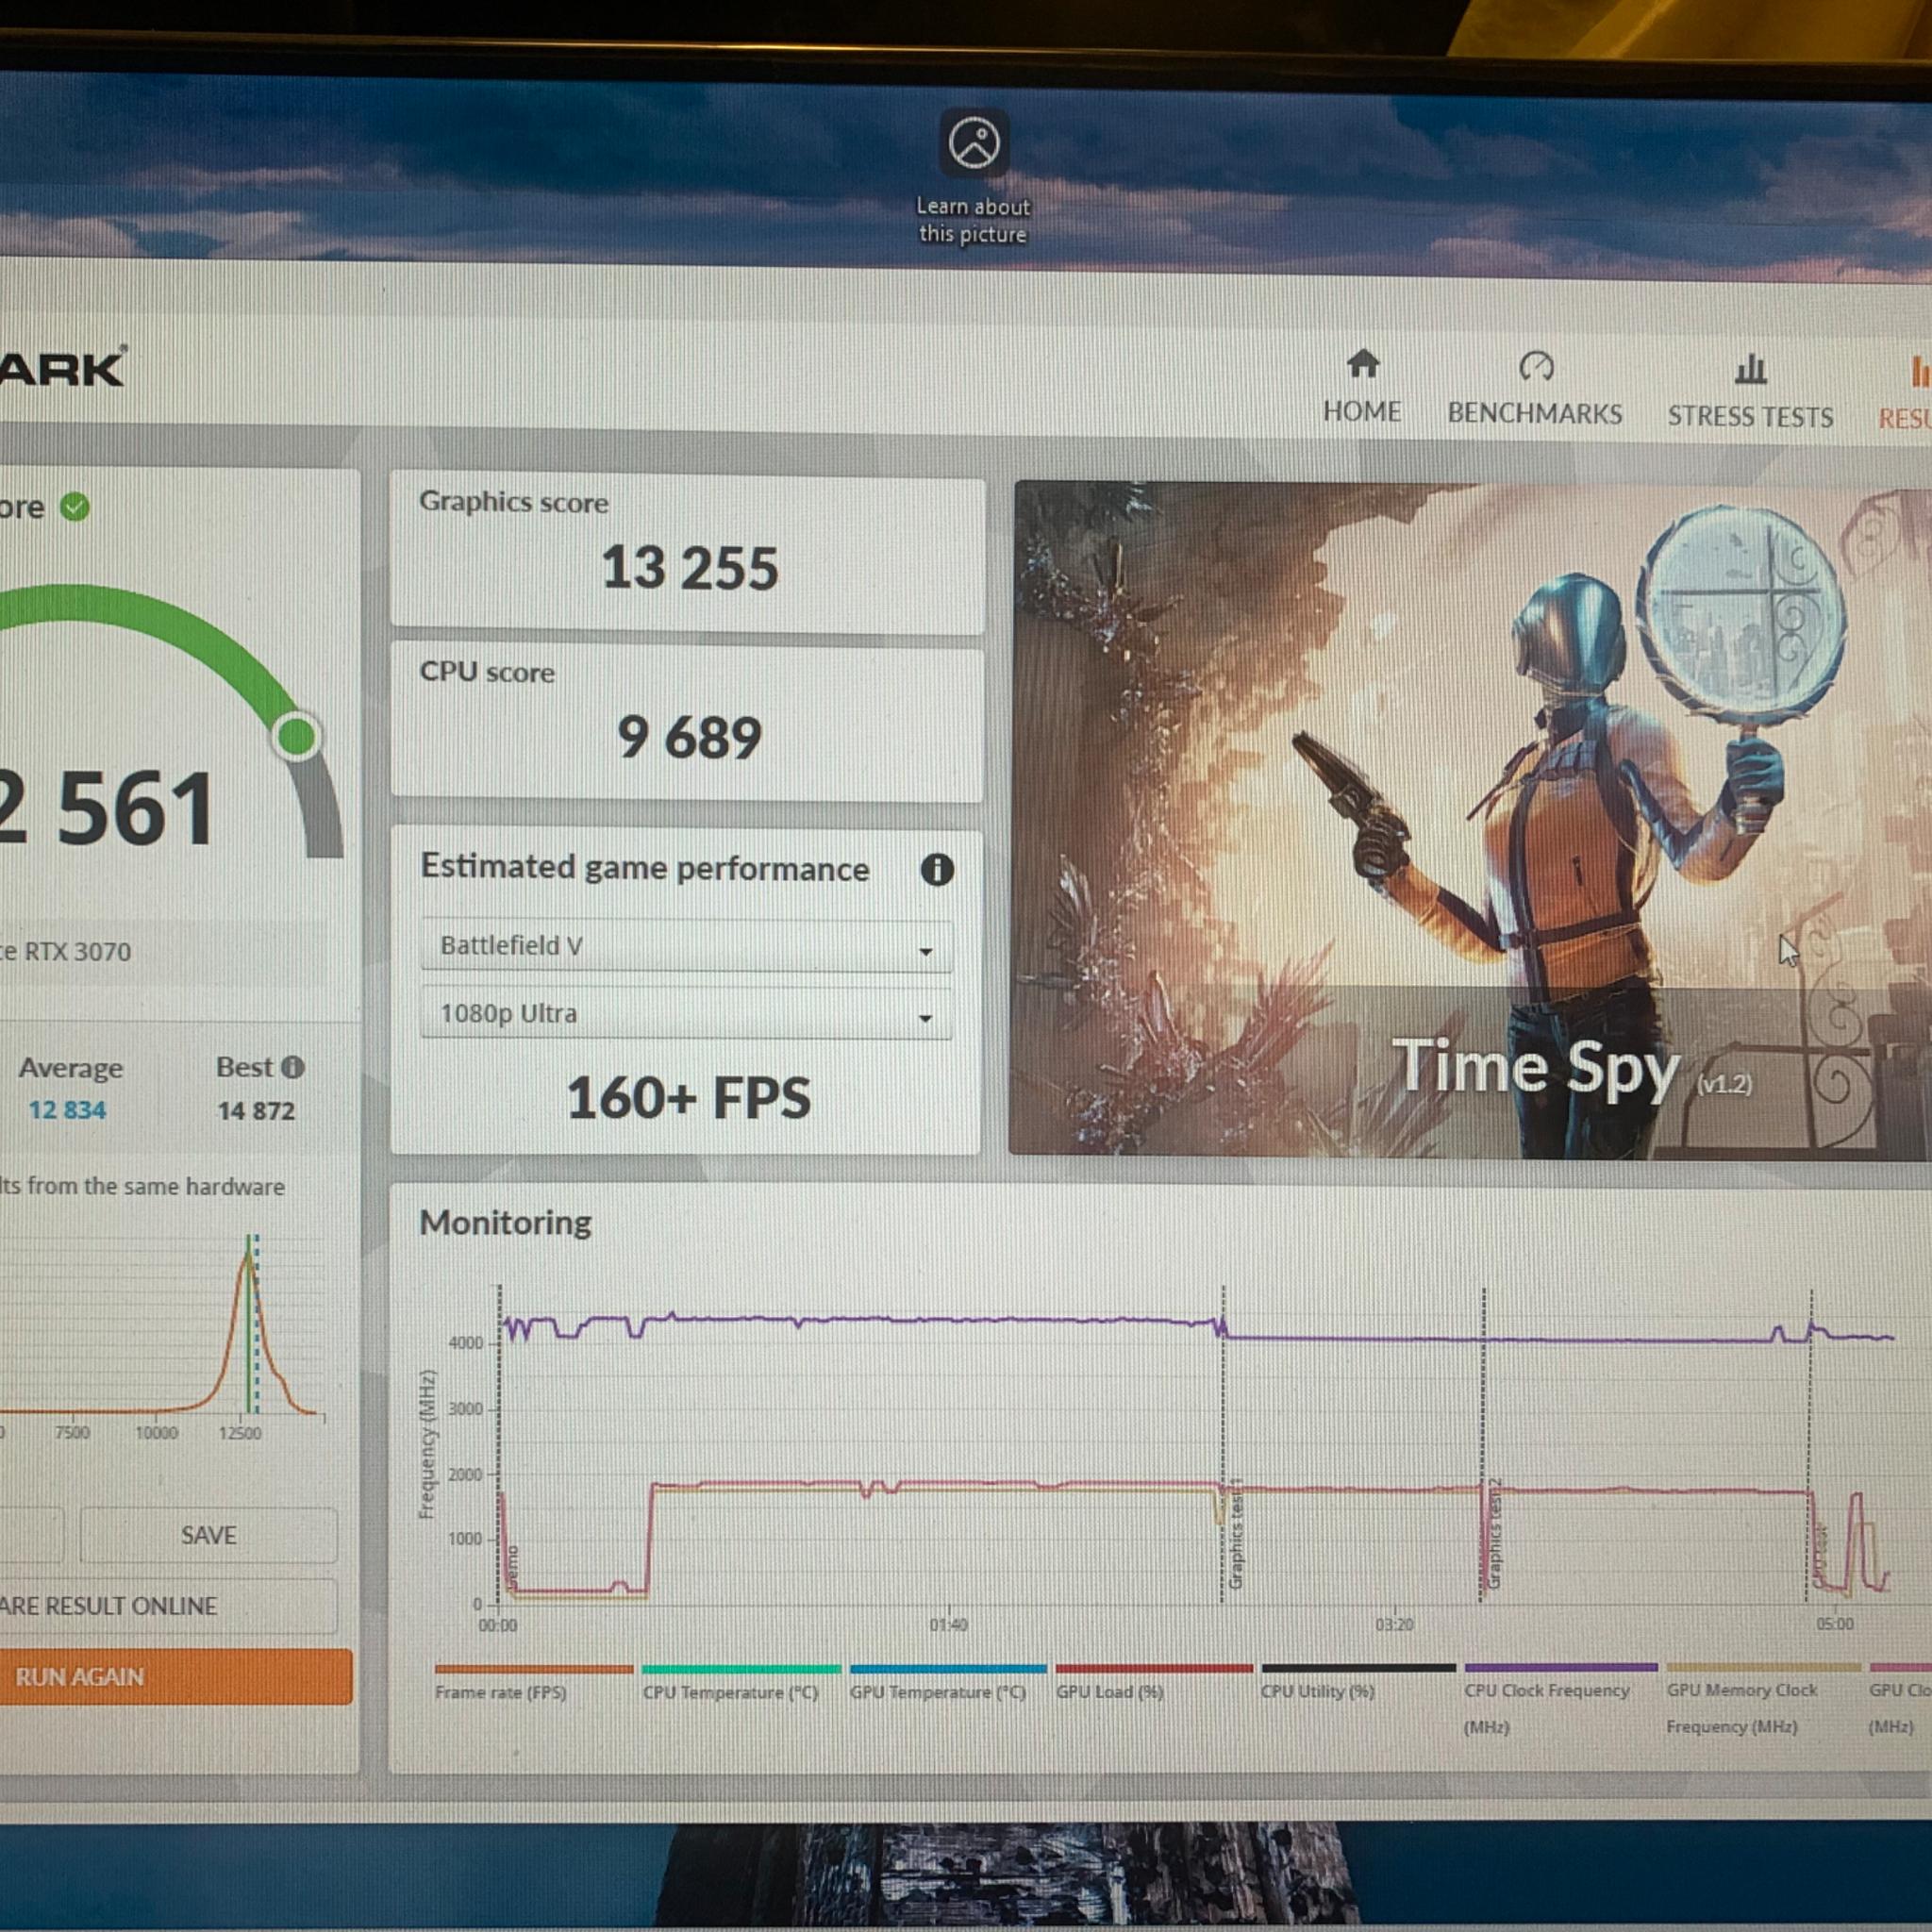The image size is (1932, 1932).
Task: Click the Estimated game performance heading
Action: [645, 868]
